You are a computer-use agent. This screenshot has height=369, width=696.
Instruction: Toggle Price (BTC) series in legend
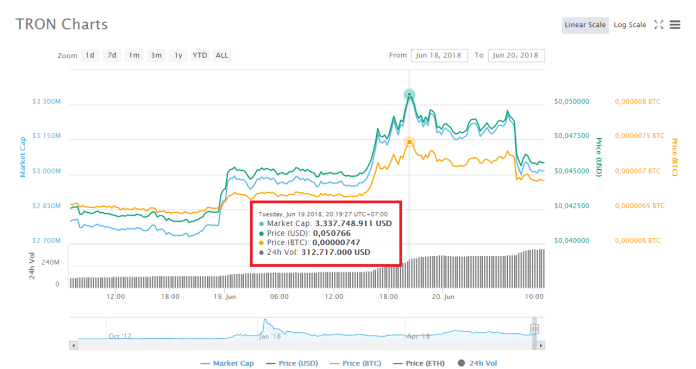[x=356, y=363]
